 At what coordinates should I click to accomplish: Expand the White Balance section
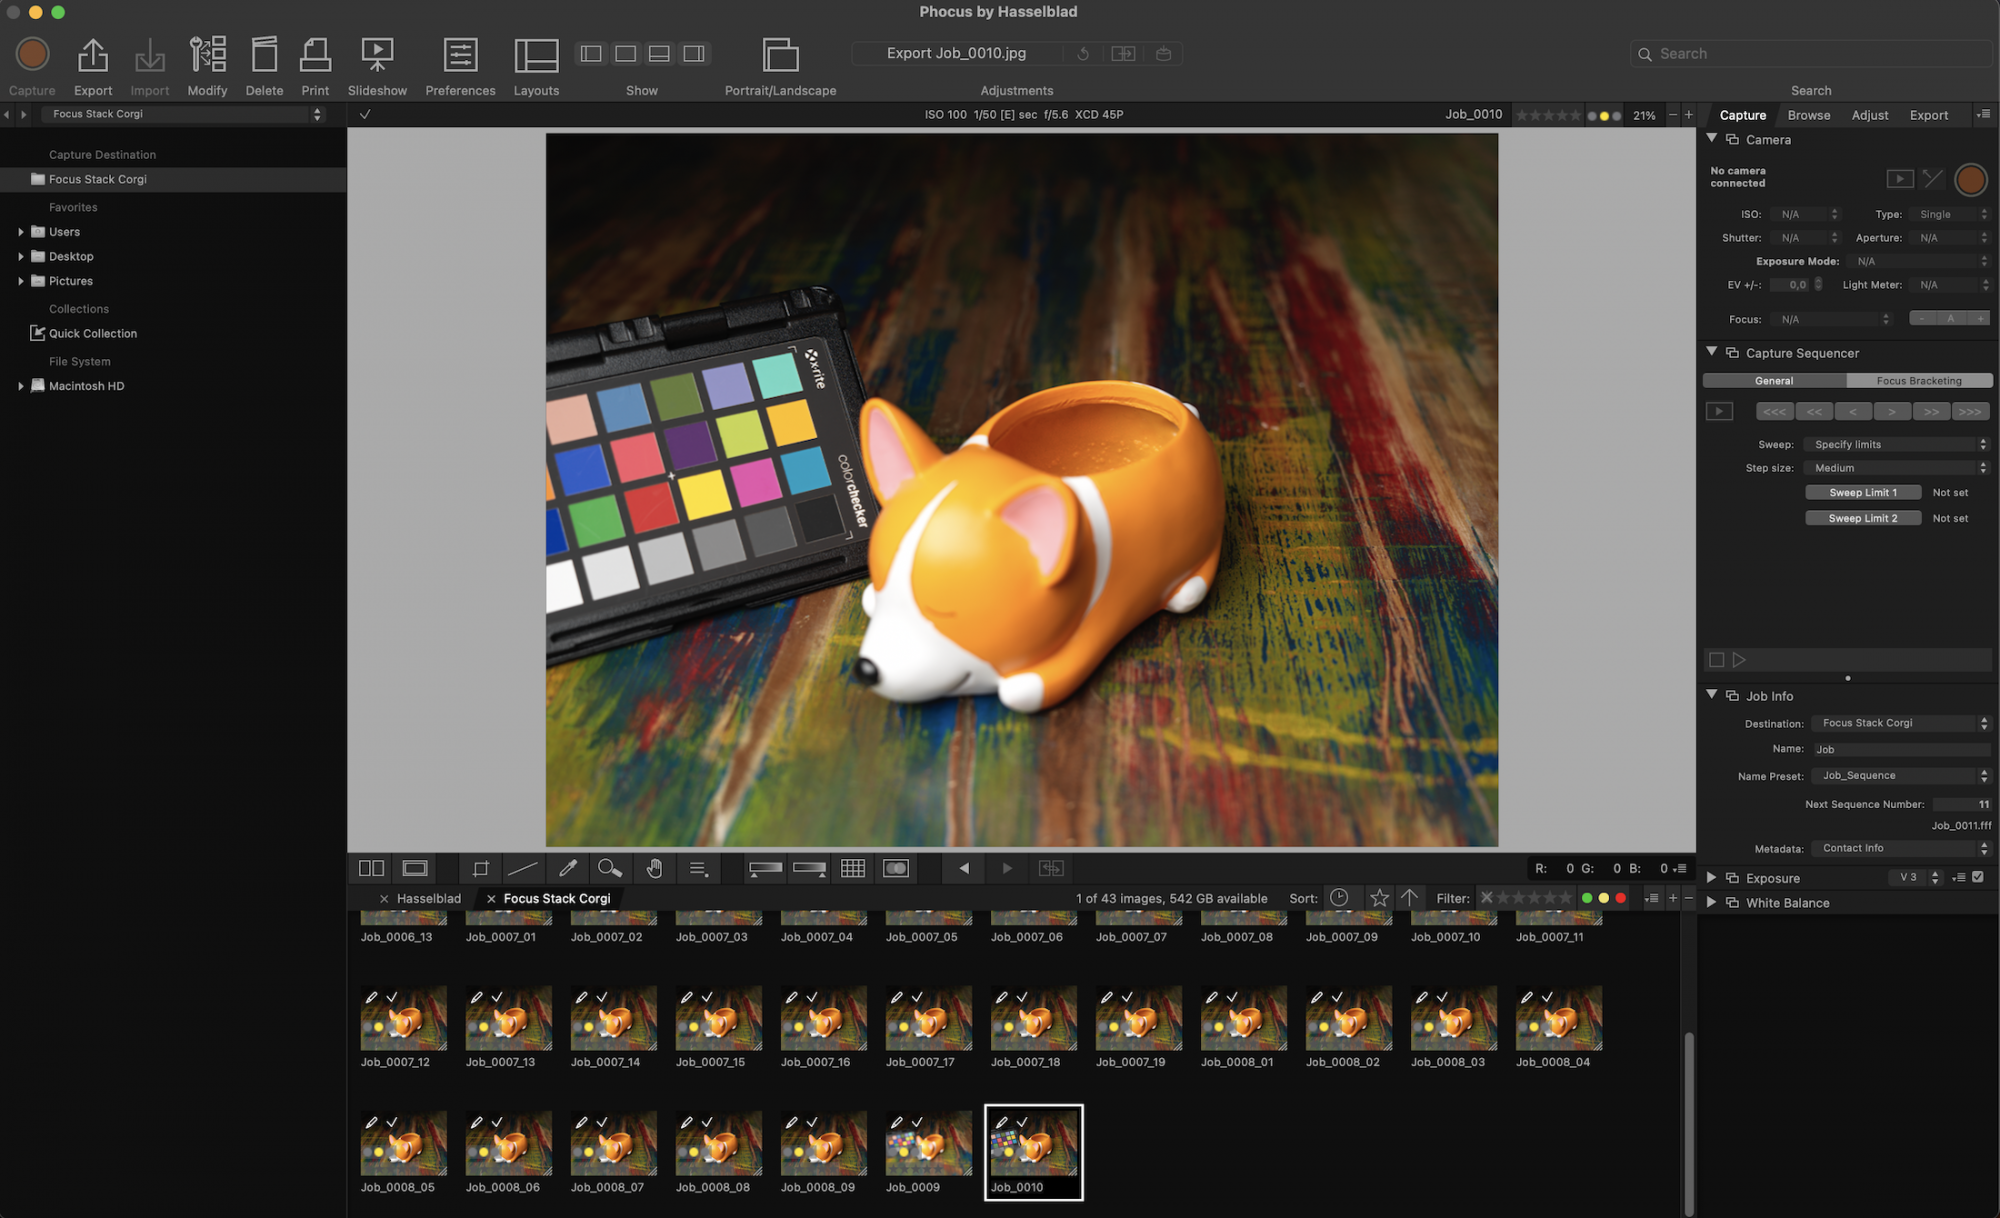[x=1711, y=902]
